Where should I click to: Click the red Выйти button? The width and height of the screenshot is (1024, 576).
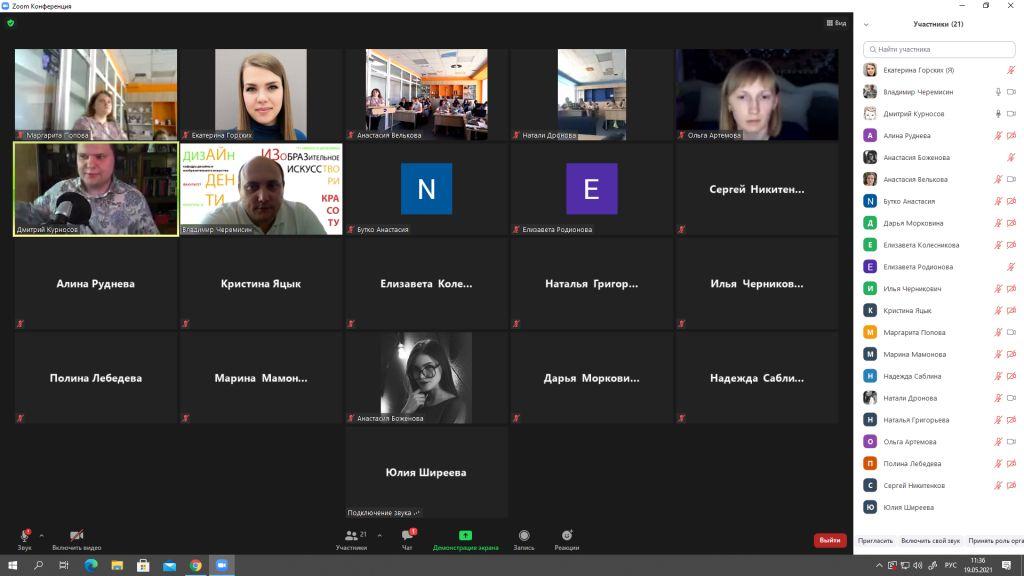(x=830, y=540)
